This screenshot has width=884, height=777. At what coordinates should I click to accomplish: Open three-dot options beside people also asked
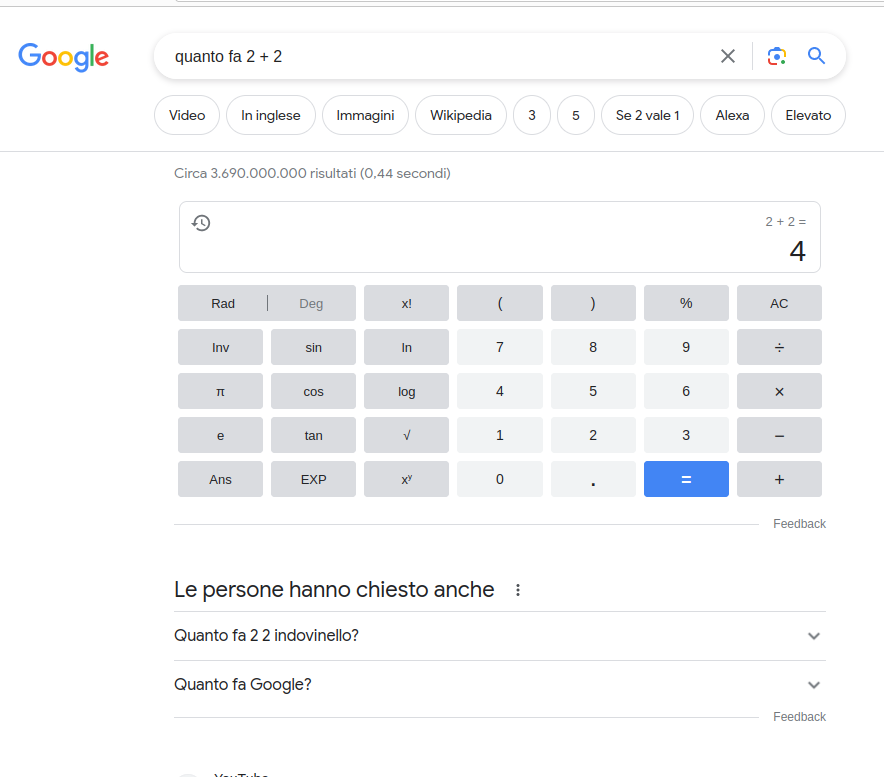[518, 590]
